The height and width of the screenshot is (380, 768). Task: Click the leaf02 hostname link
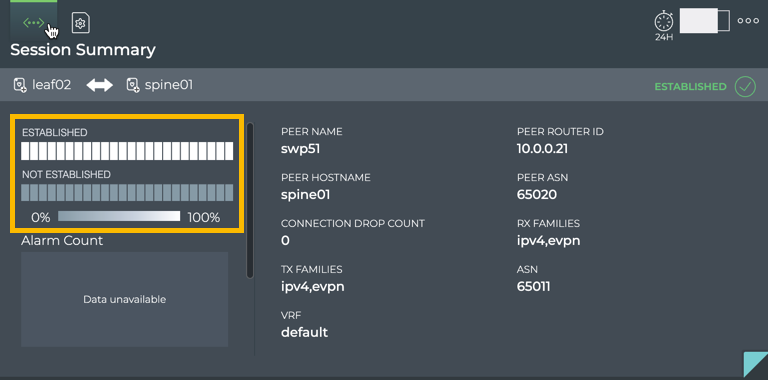pos(51,85)
